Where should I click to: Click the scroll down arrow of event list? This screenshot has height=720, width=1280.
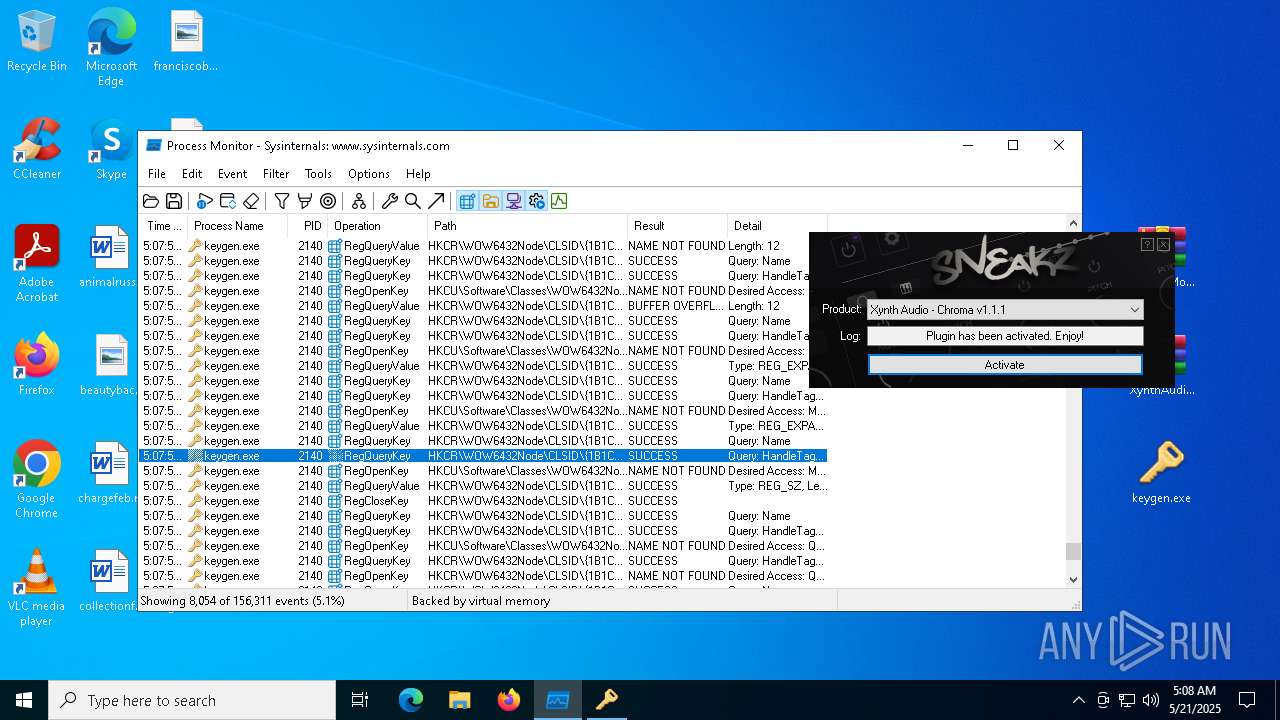1073,579
